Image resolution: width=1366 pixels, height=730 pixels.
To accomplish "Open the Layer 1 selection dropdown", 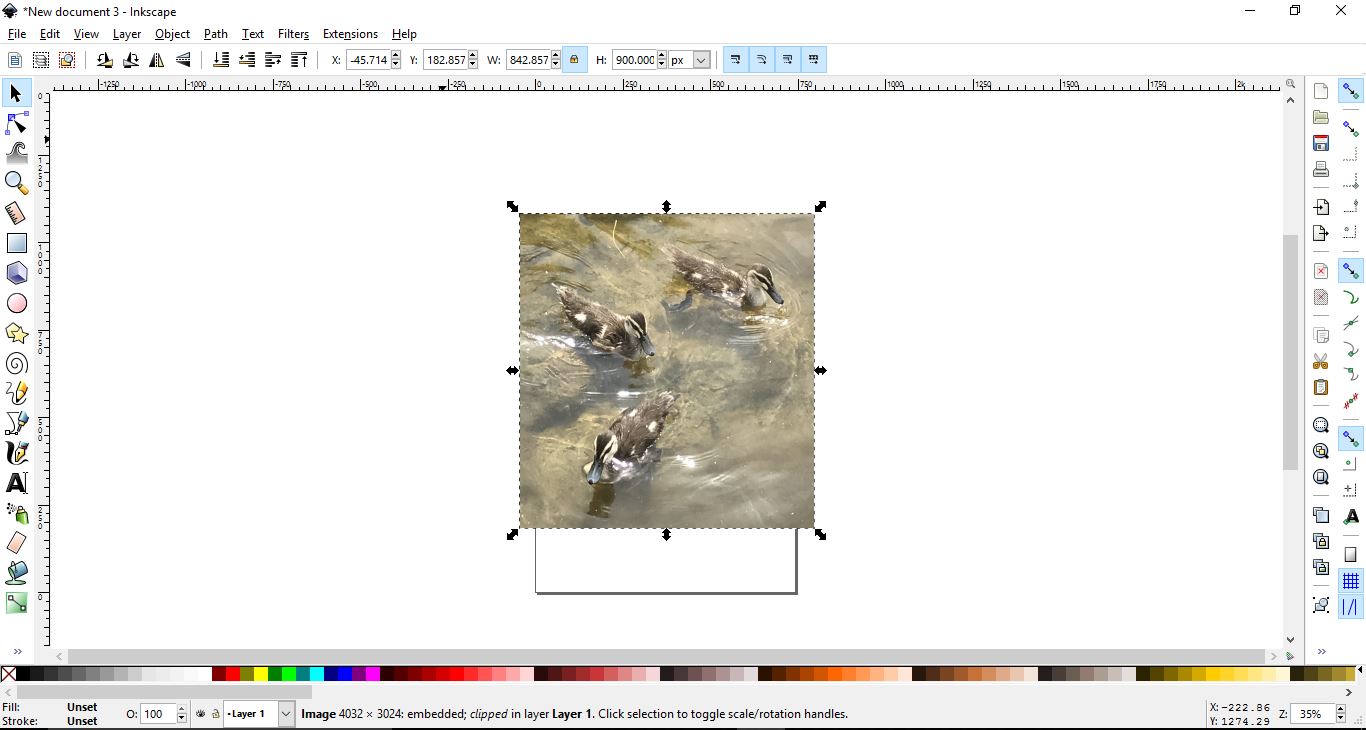I will (287, 714).
